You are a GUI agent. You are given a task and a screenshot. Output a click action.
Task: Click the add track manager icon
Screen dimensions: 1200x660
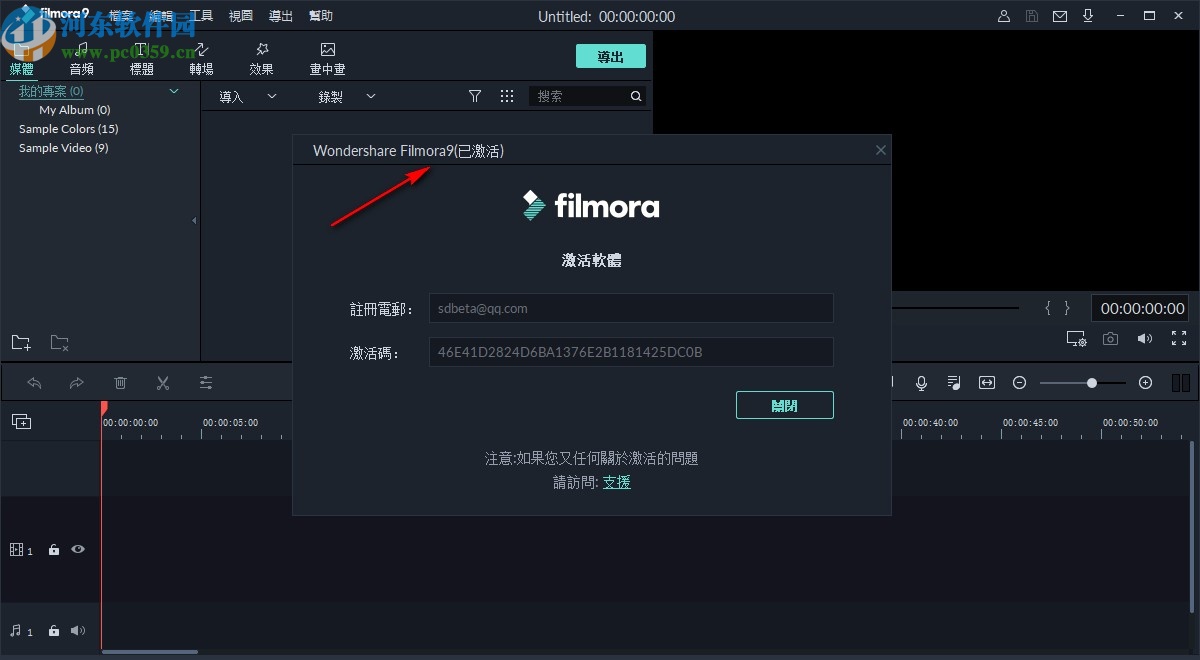pos(21,422)
